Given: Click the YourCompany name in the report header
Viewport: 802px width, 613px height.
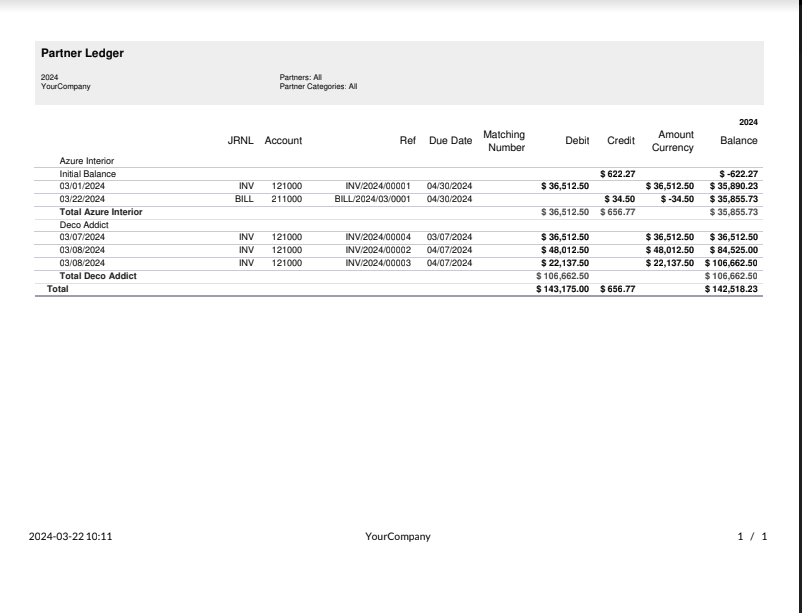Looking at the screenshot, I should (x=65, y=86).
